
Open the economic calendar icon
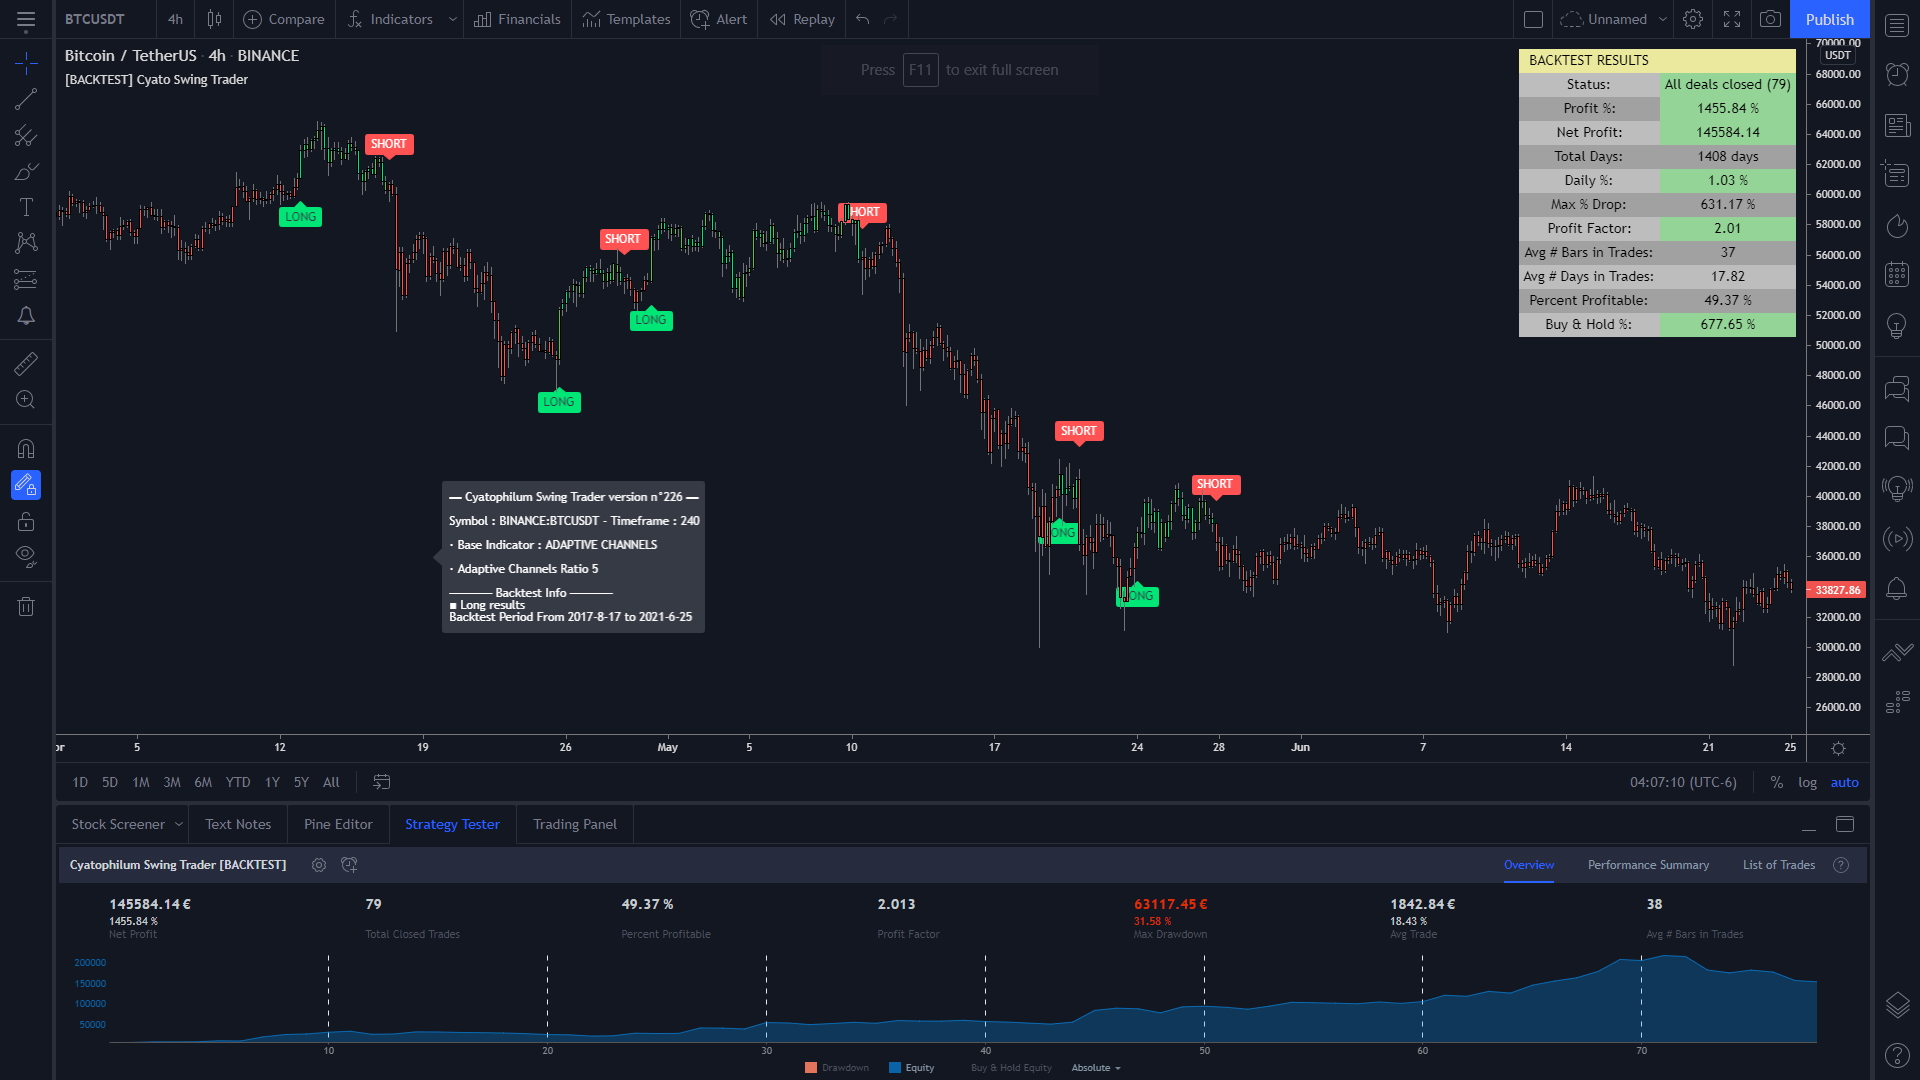coord(1897,274)
